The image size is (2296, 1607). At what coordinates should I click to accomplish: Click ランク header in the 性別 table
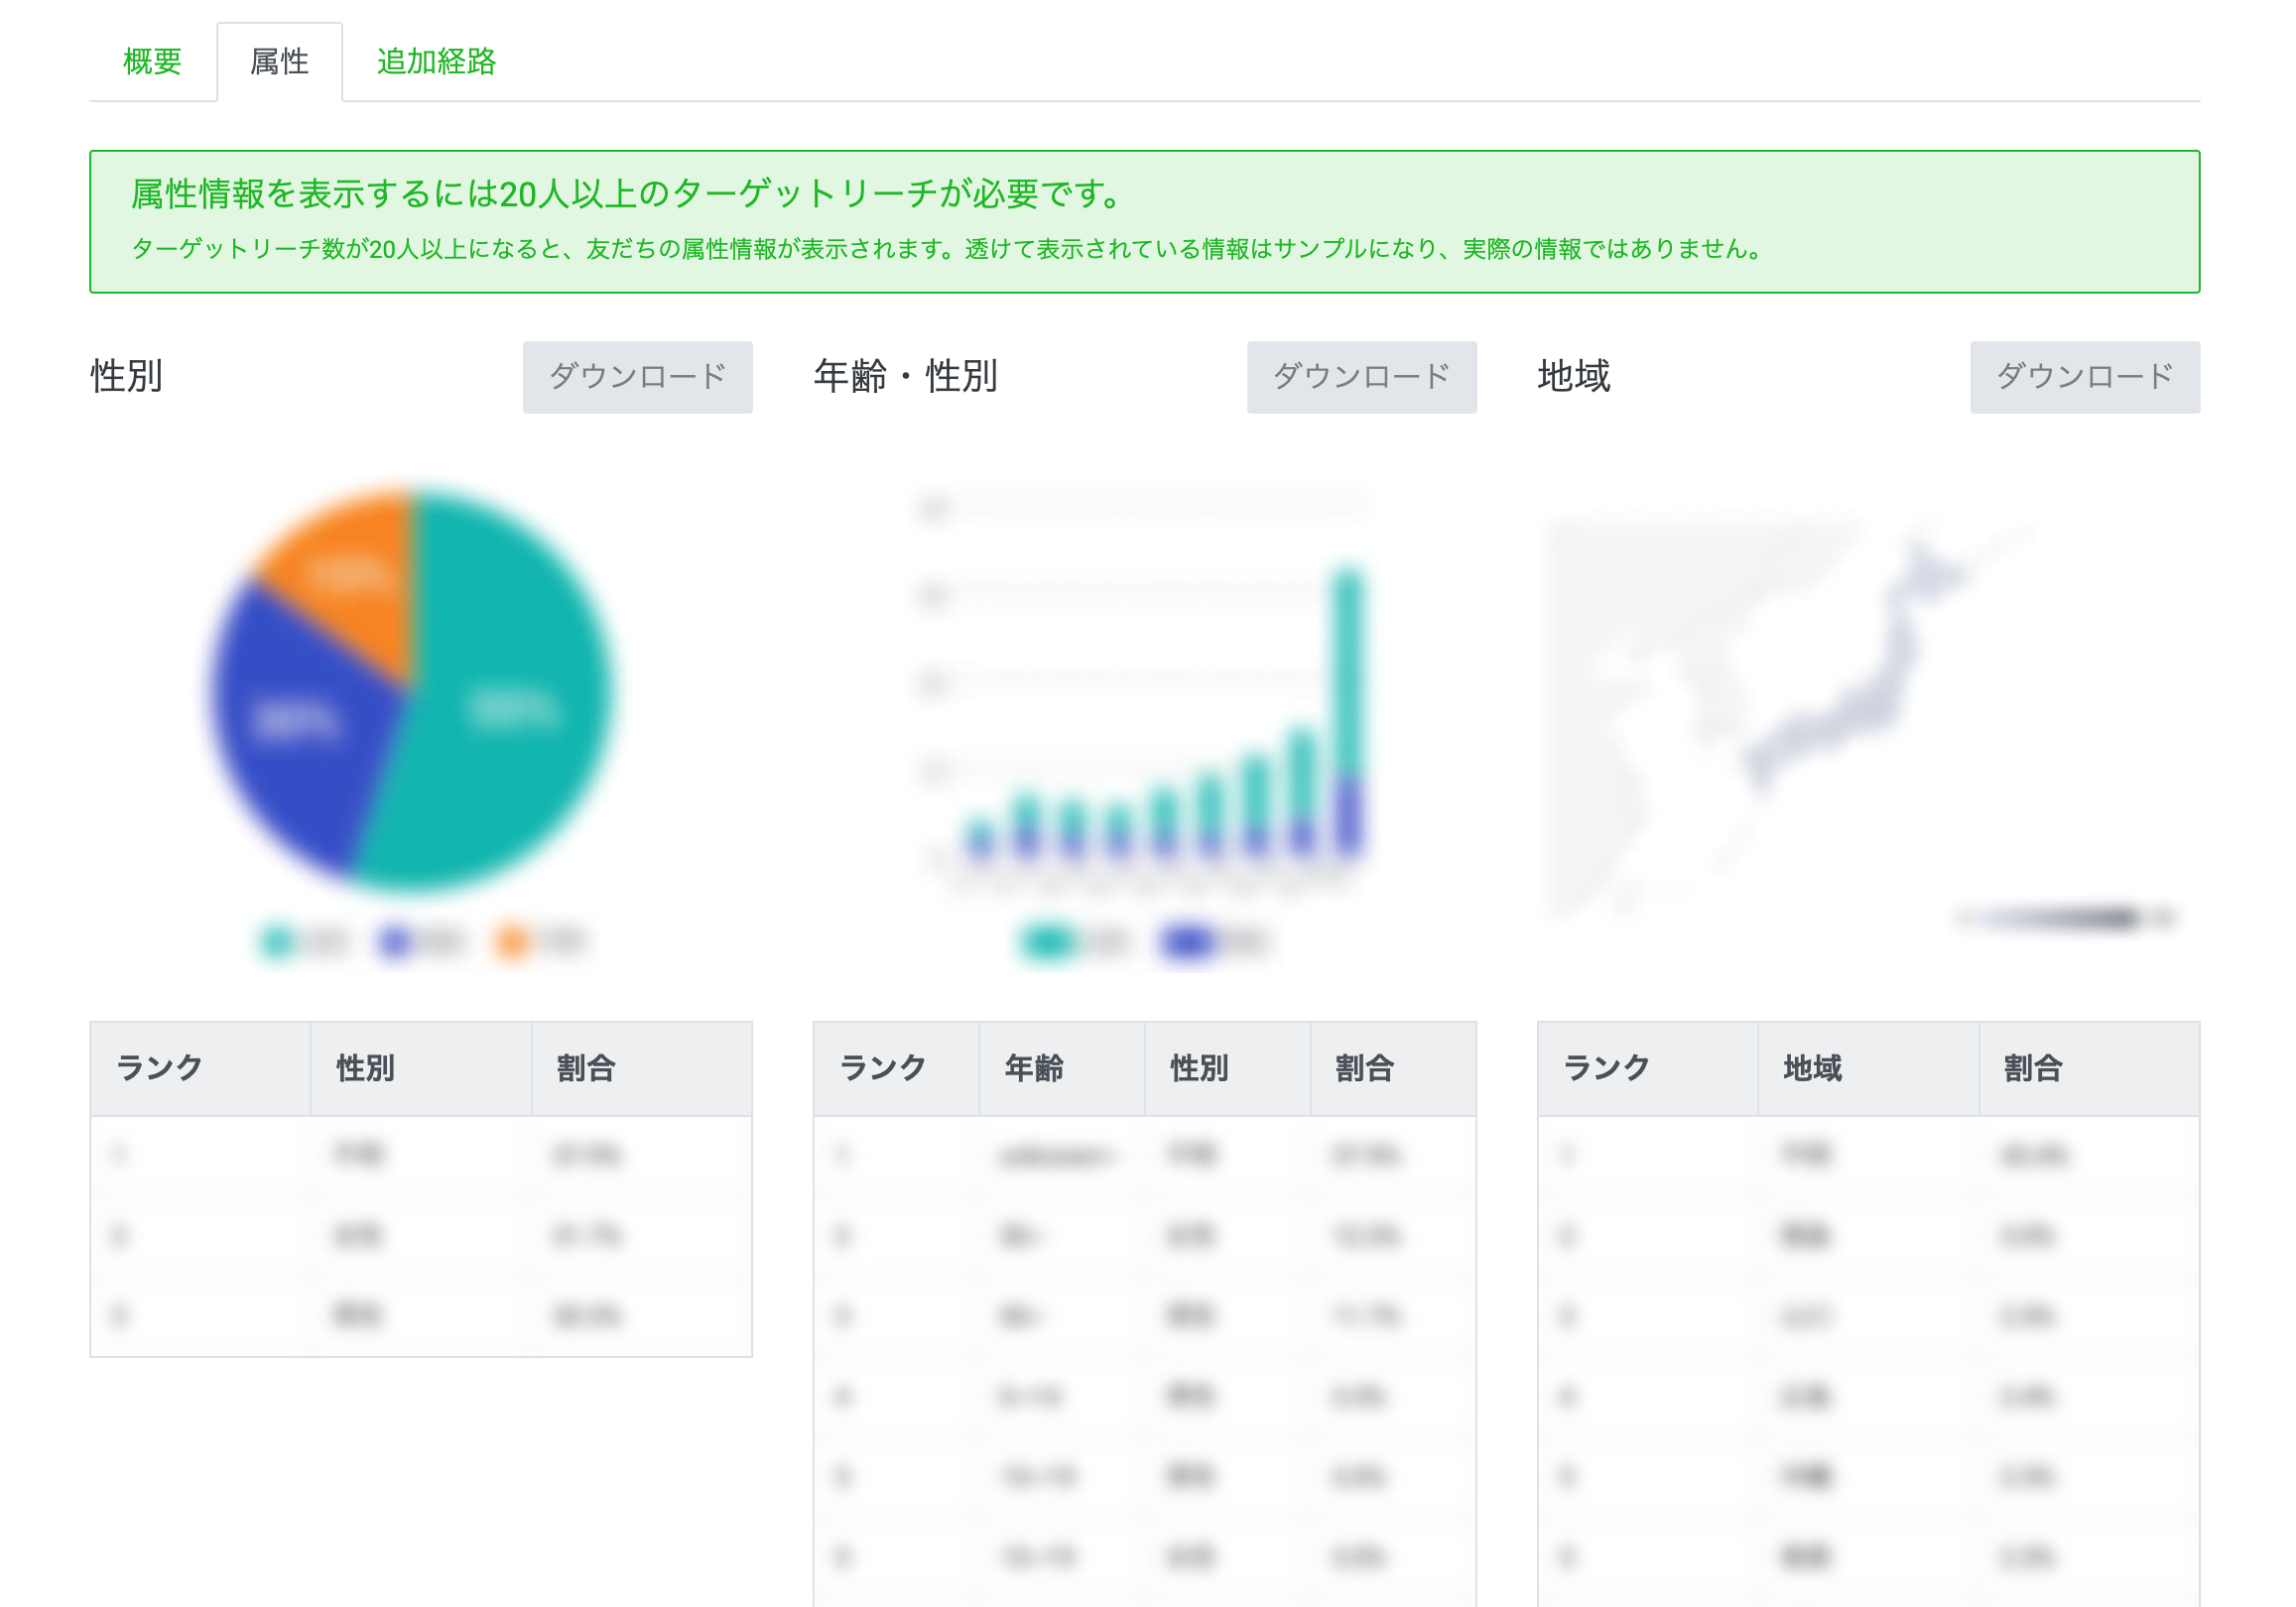click(x=160, y=1068)
